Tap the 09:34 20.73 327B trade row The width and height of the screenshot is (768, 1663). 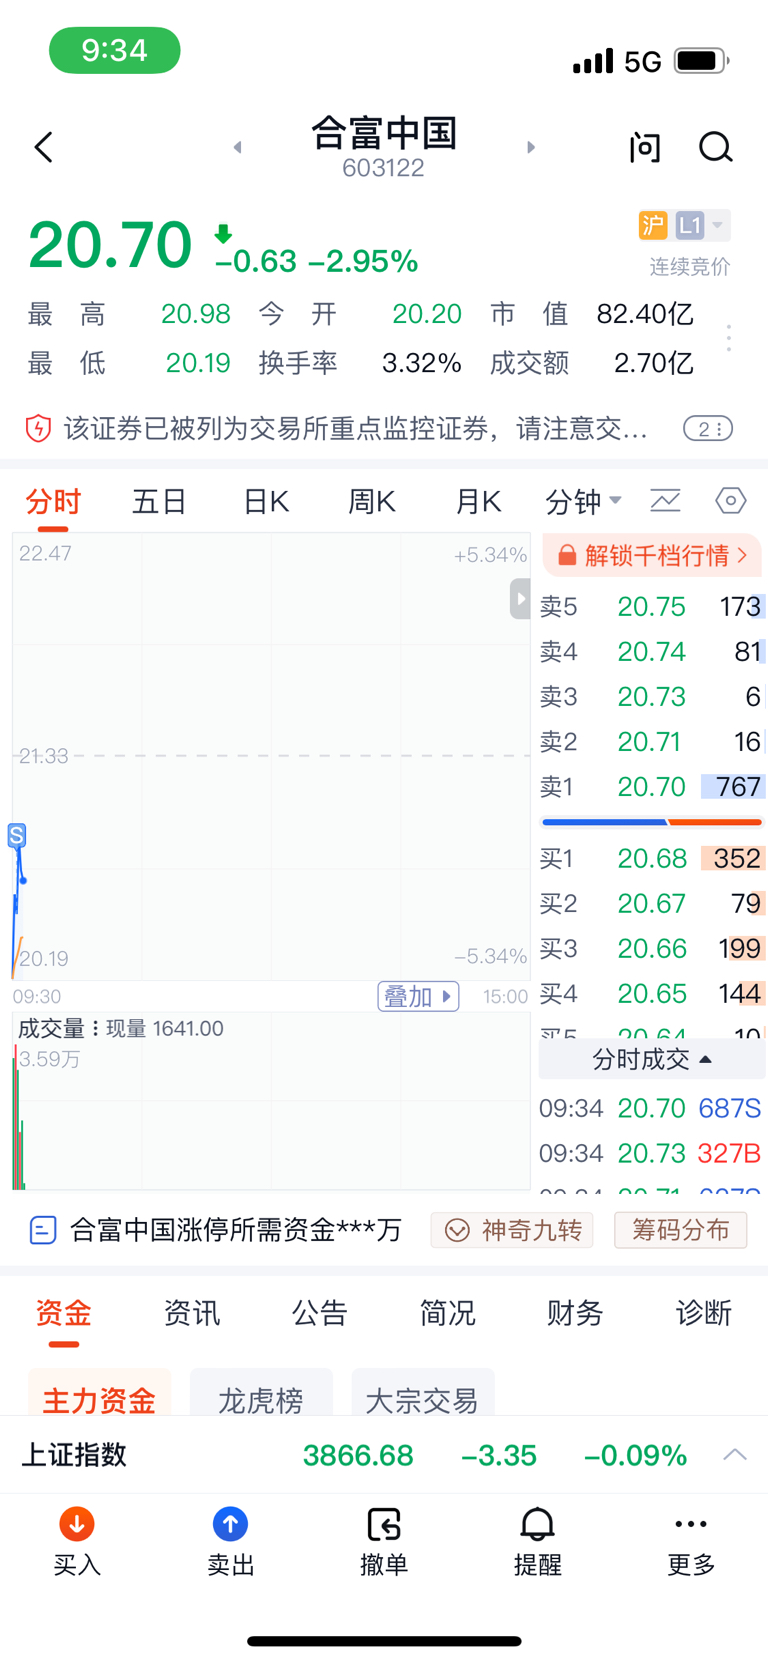(x=650, y=1153)
